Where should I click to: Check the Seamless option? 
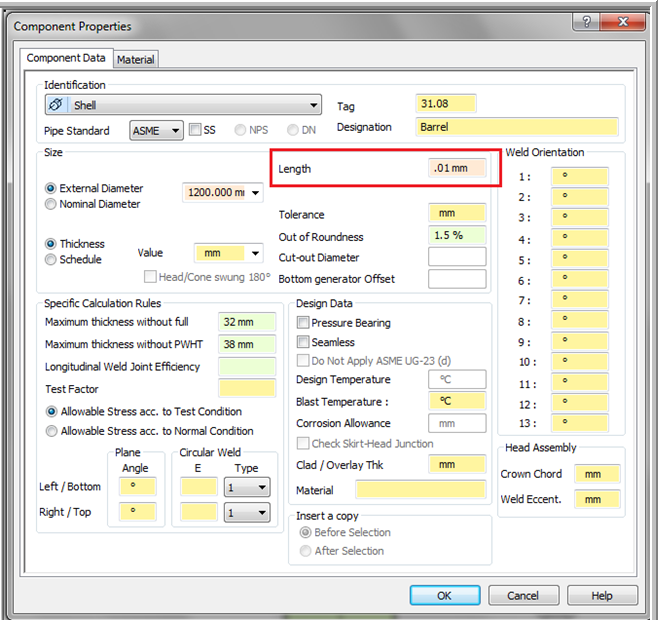point(303,342)
